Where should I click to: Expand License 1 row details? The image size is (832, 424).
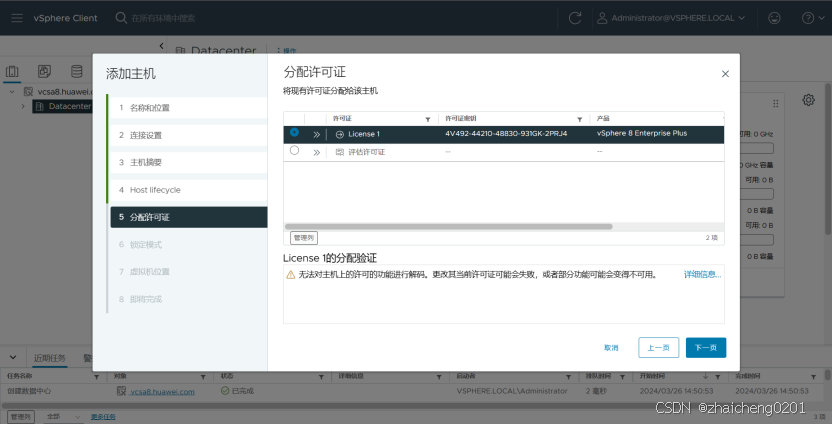(x=316, y=134)
